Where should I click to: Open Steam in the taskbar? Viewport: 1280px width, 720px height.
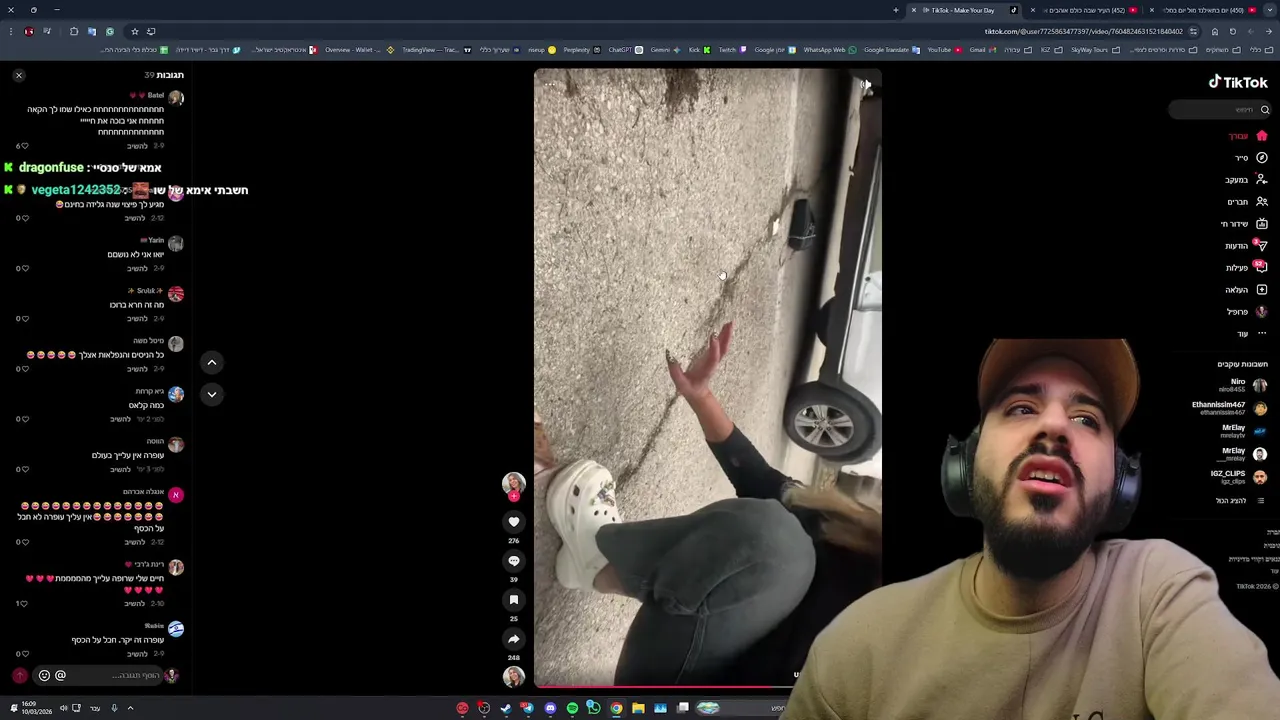(506, 708)
